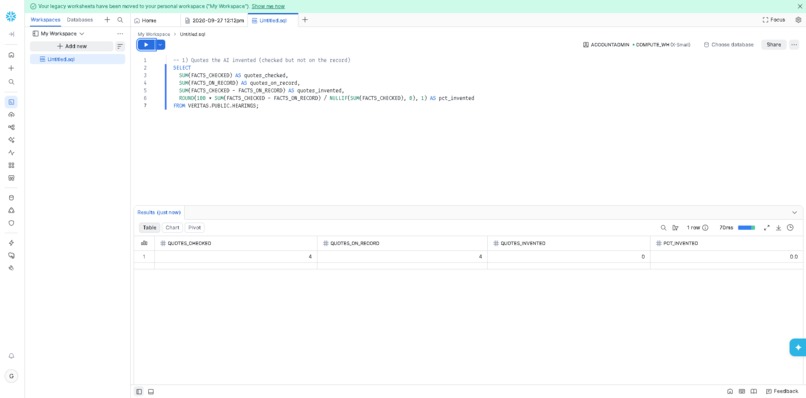Click the Create plus icon in the sidebar
Viewport: 806px width, 398px height.
coord(11,68)
